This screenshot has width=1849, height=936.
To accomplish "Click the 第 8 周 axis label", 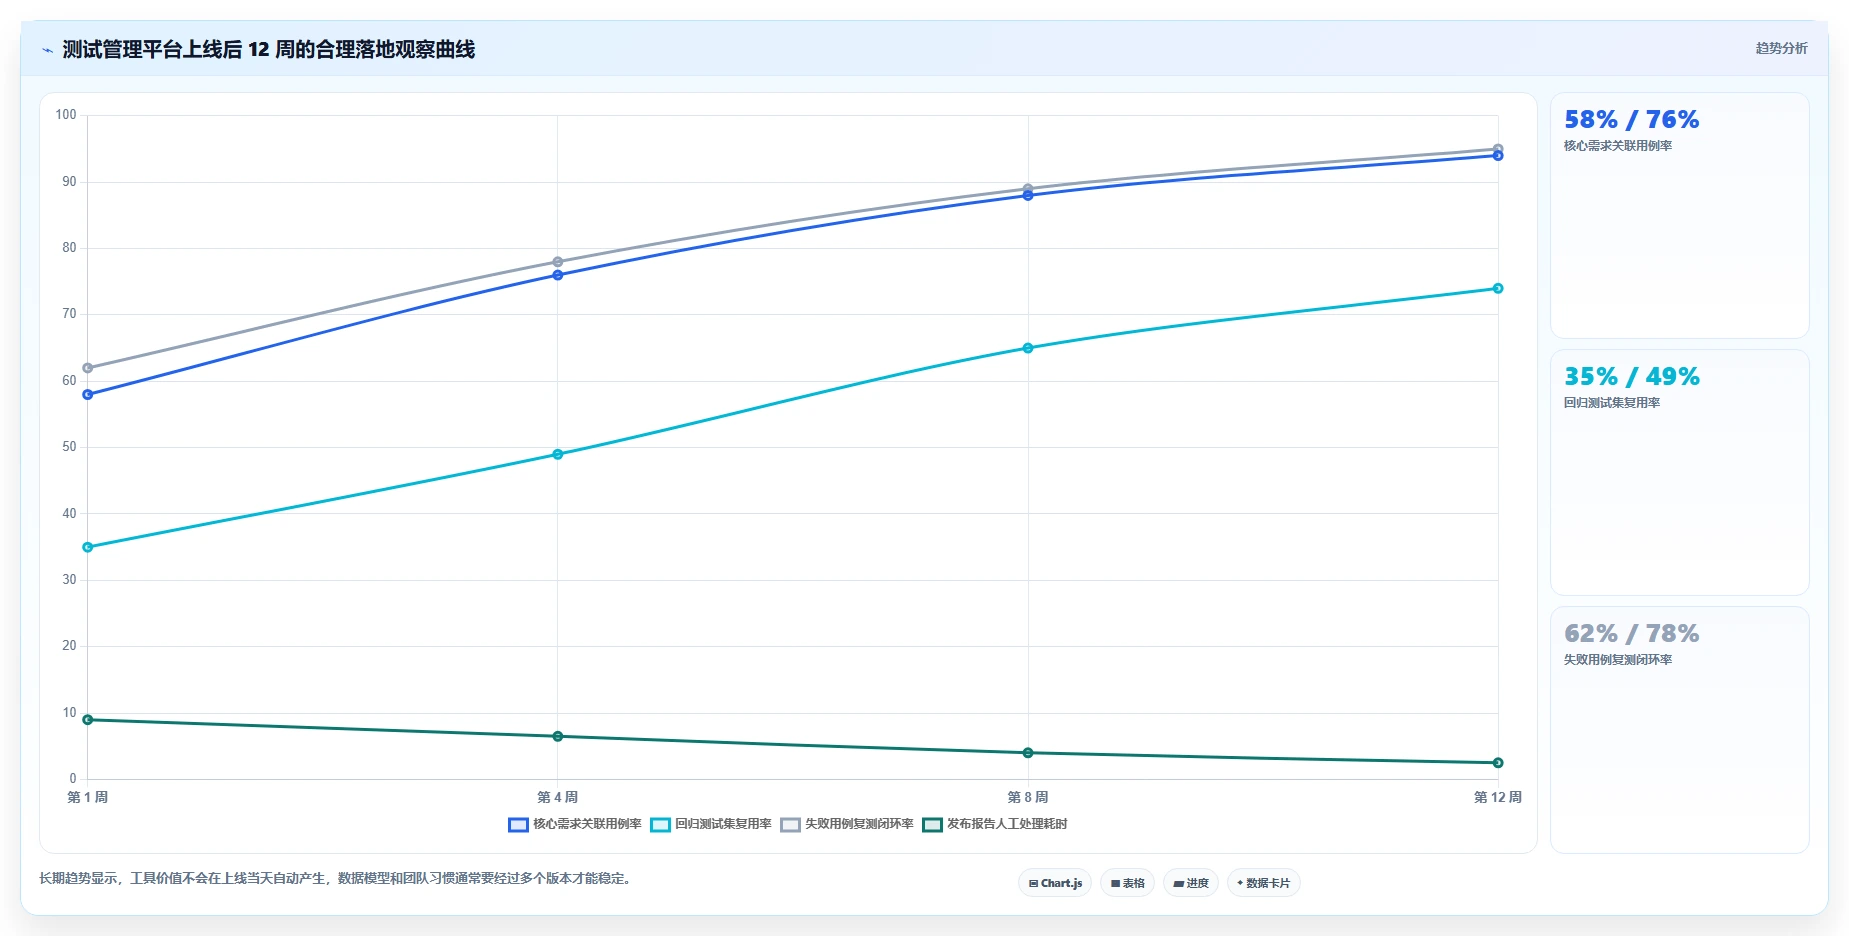I will [1027, 798].
